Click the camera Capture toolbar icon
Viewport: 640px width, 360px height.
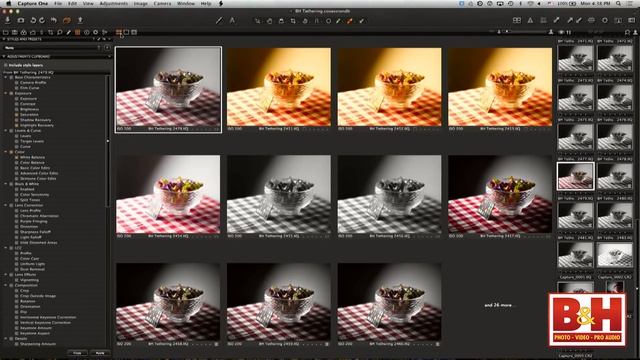[x=21, y=20]
